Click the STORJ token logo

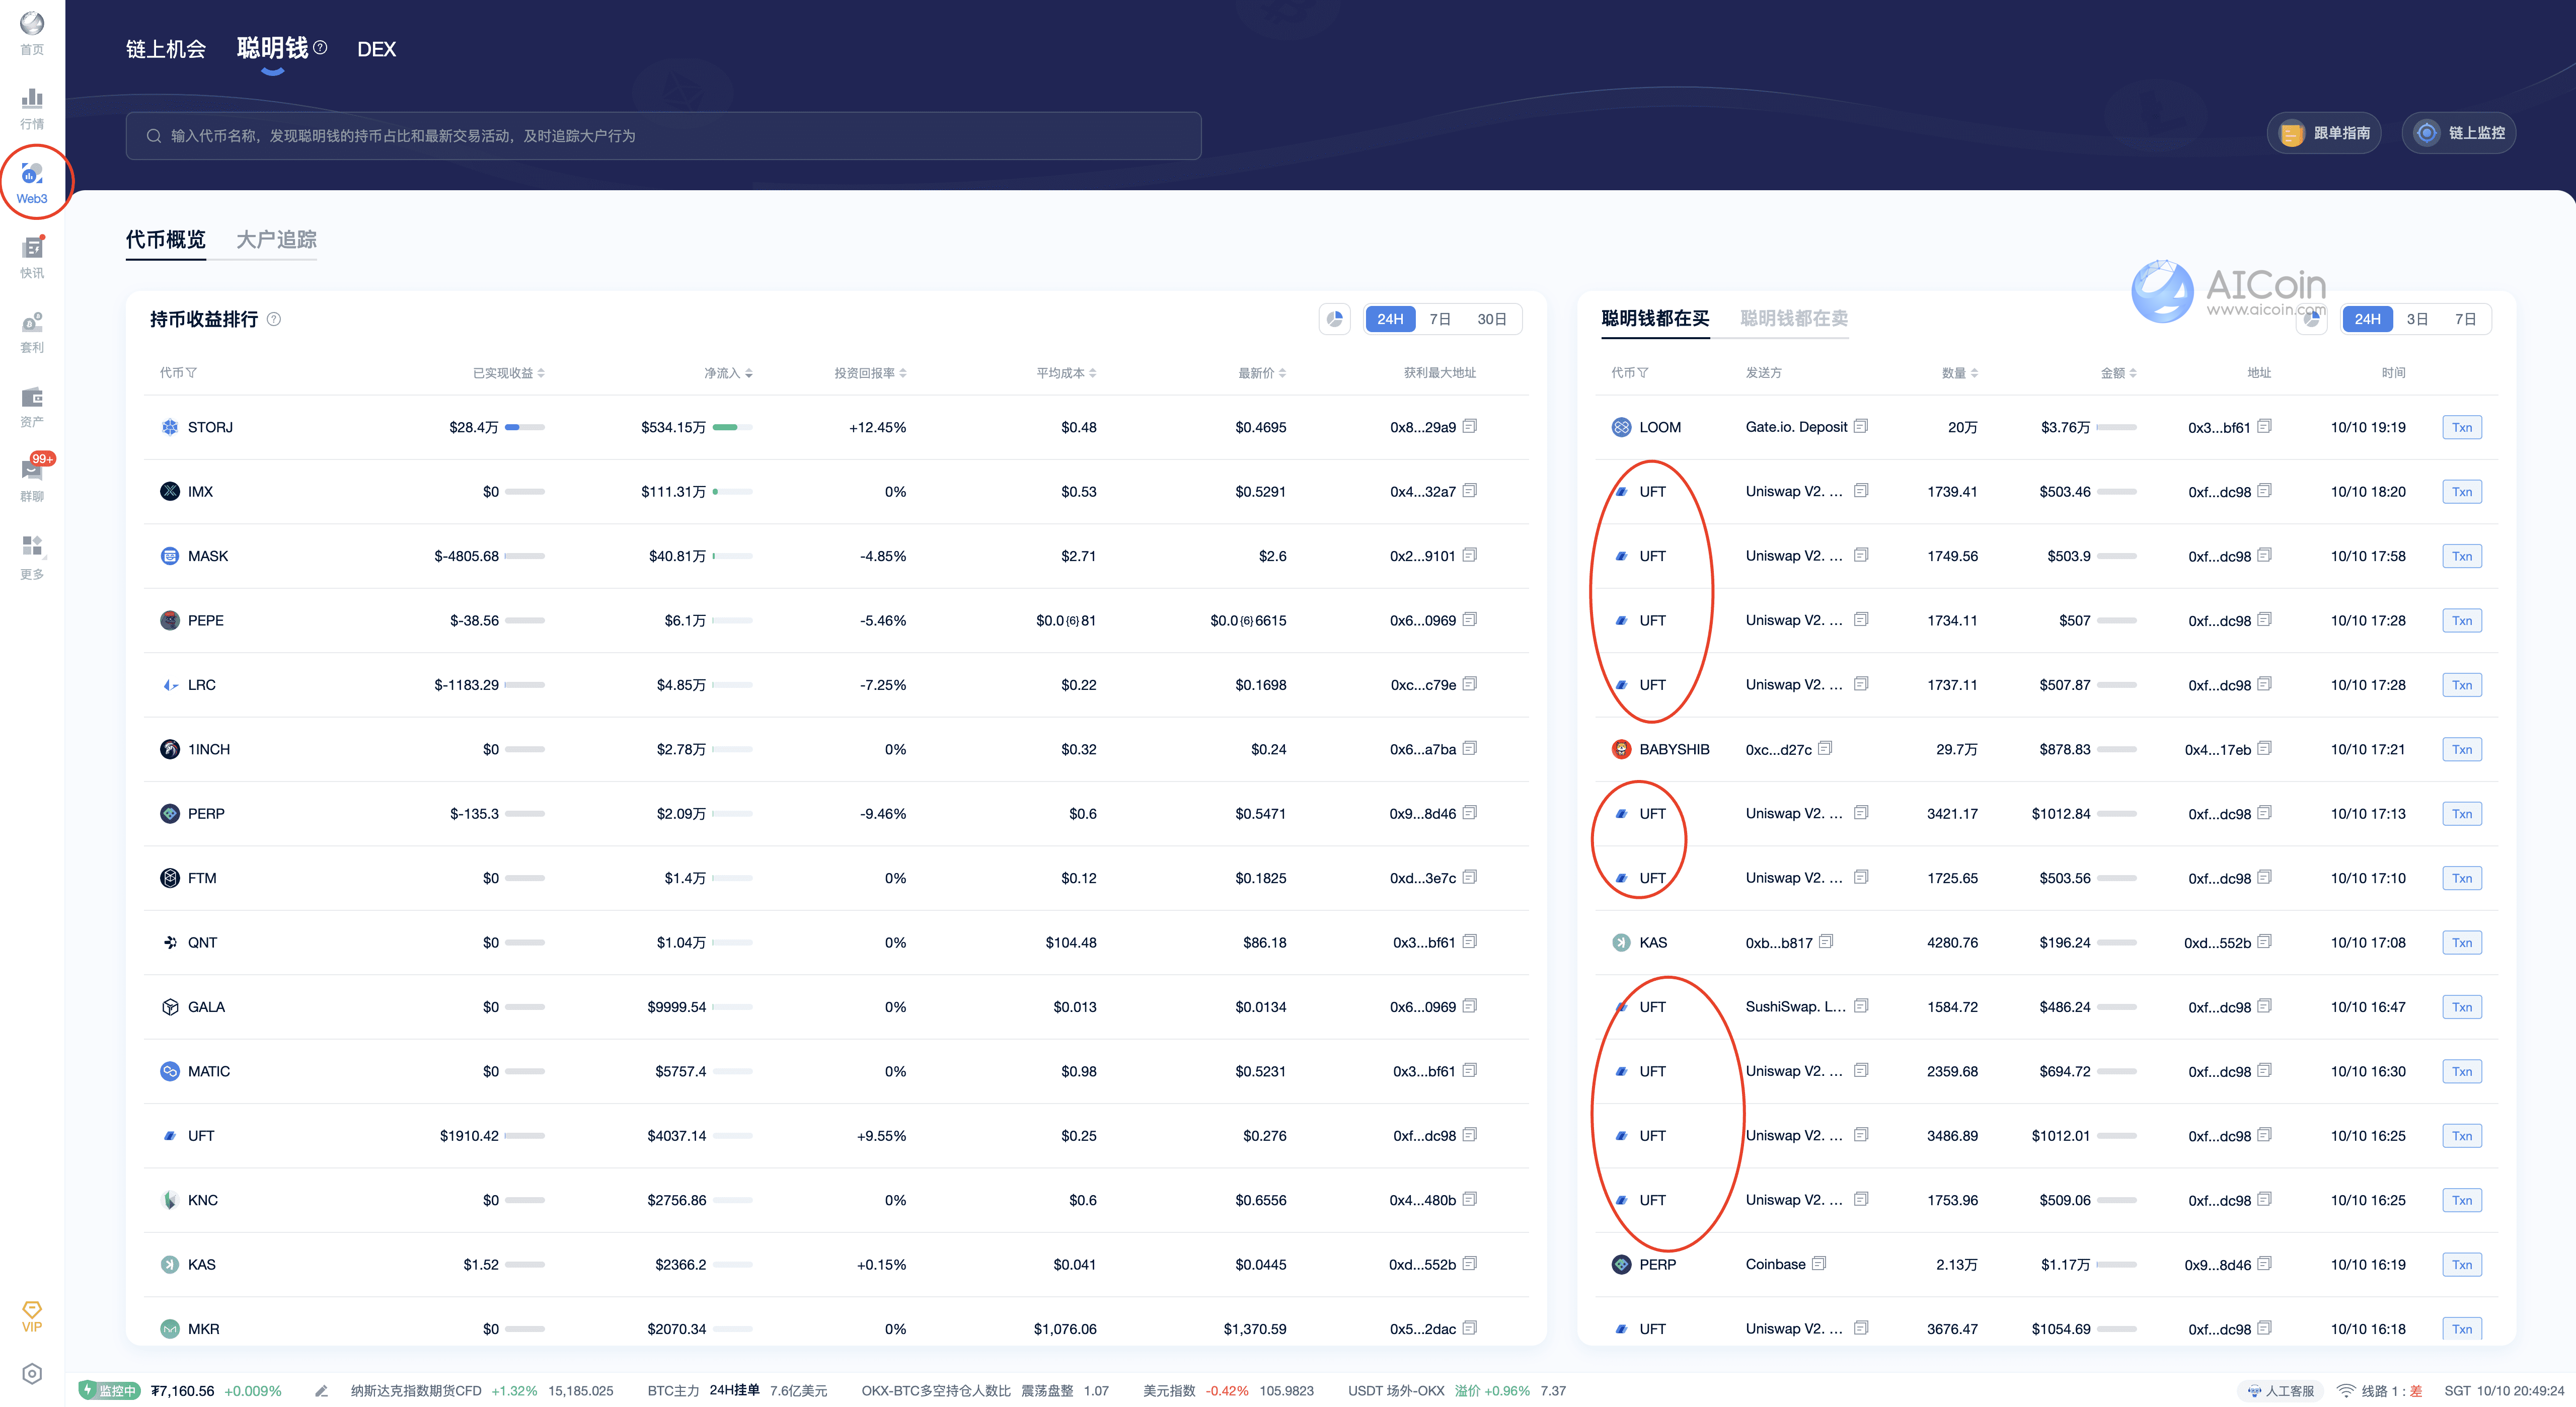tap(170, 427)
